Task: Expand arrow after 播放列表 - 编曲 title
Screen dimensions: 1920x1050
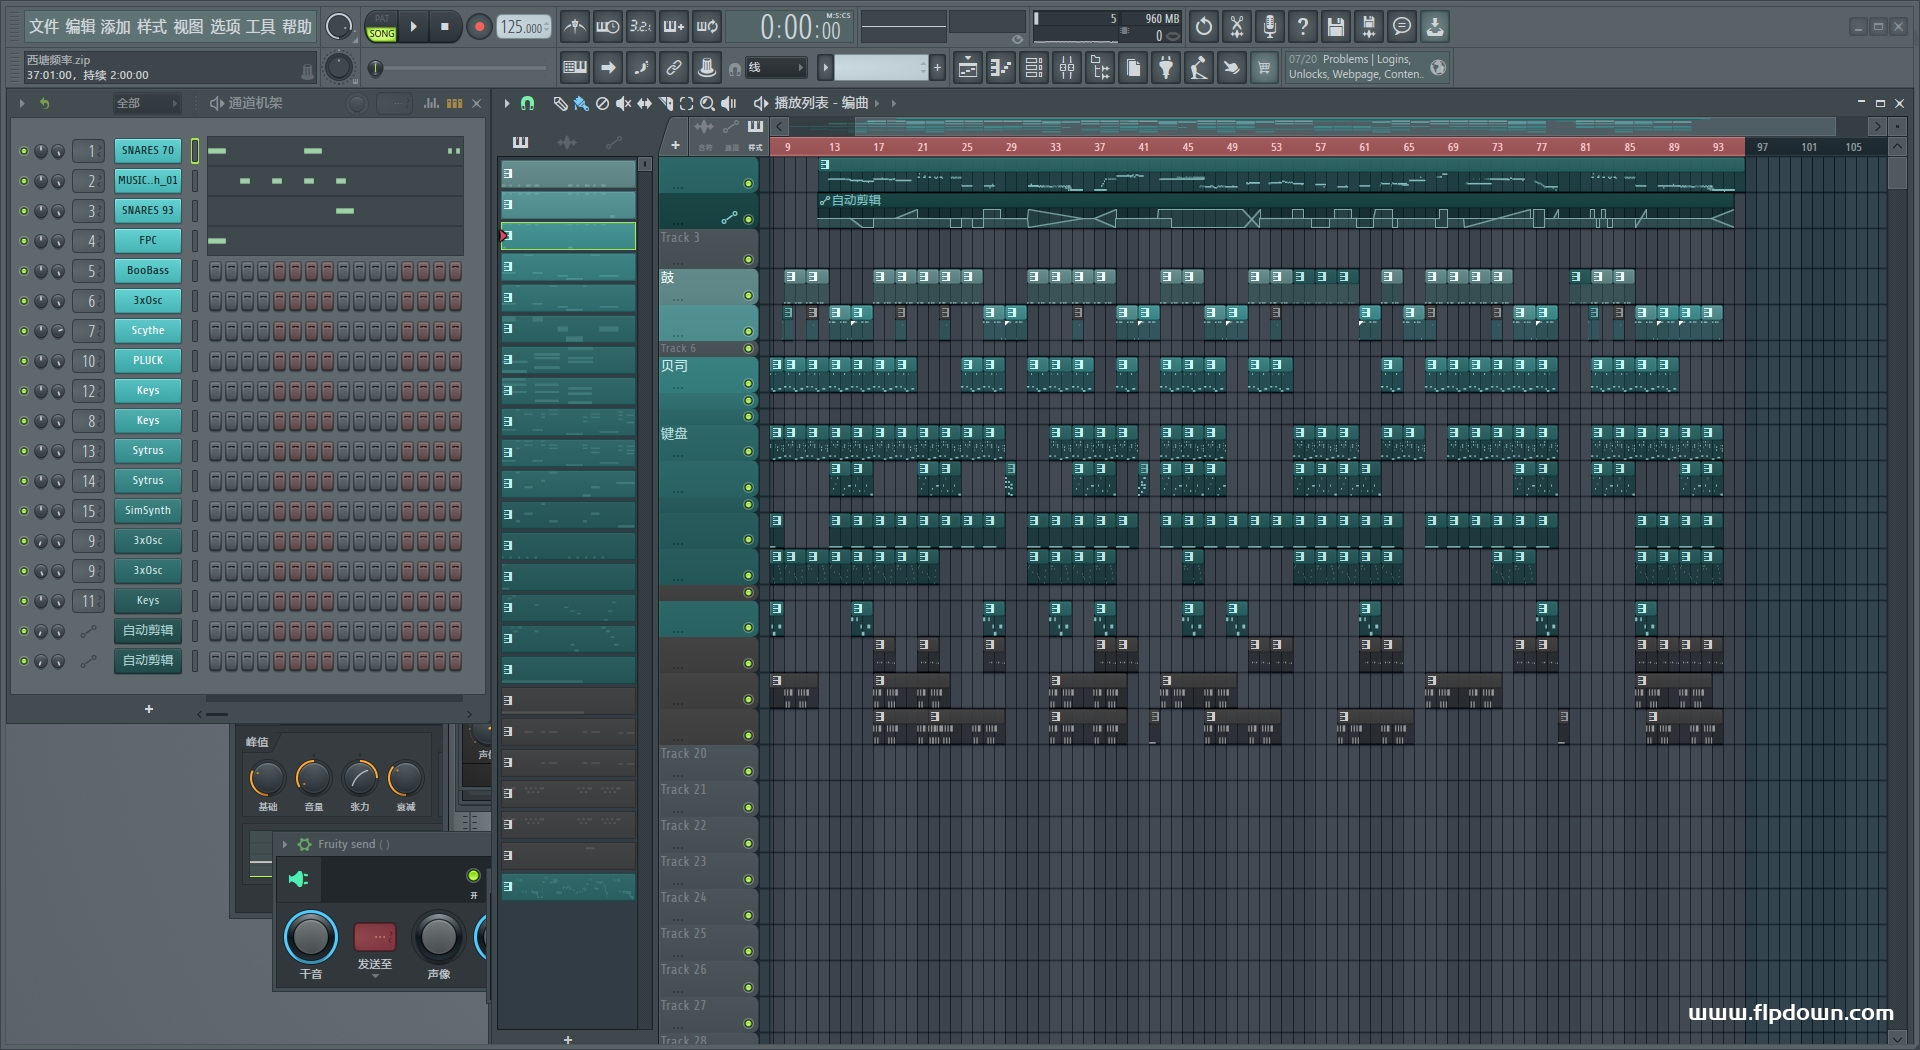Action: pos(877,103)
